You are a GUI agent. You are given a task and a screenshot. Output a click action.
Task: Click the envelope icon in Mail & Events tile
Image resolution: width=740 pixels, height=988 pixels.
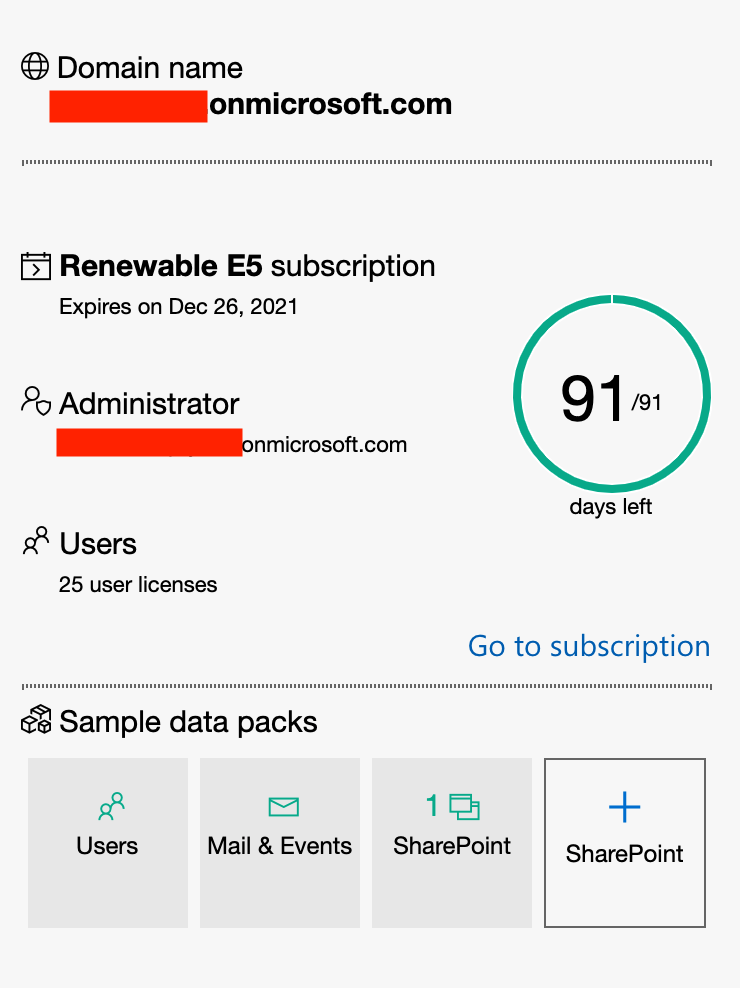pos(284,807)
